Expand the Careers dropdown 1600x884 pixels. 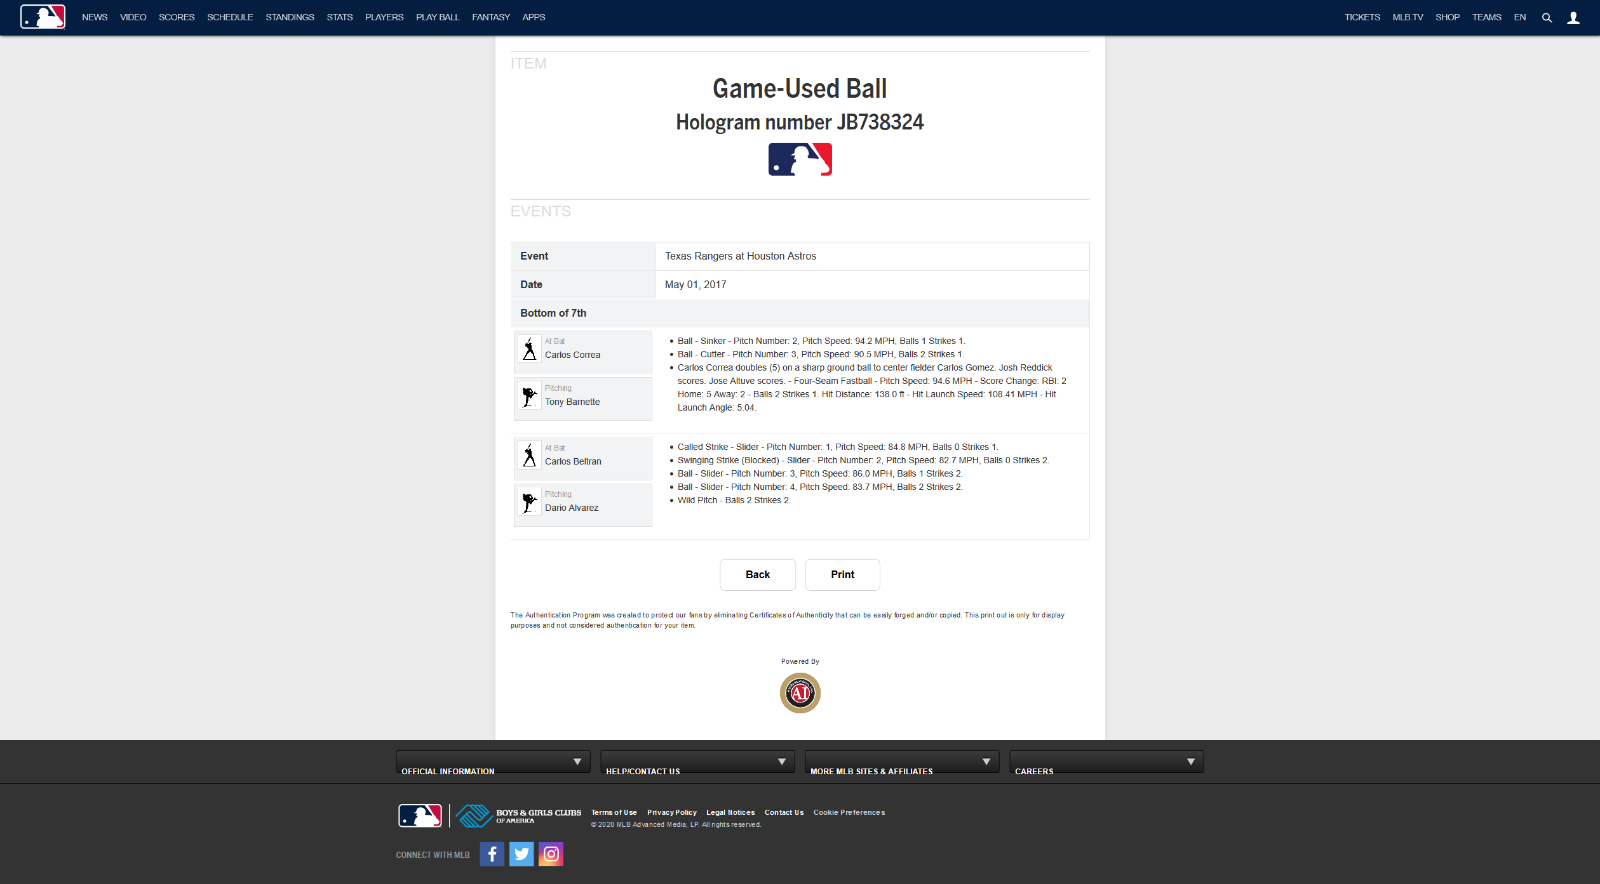click(x=1106, y=762)
